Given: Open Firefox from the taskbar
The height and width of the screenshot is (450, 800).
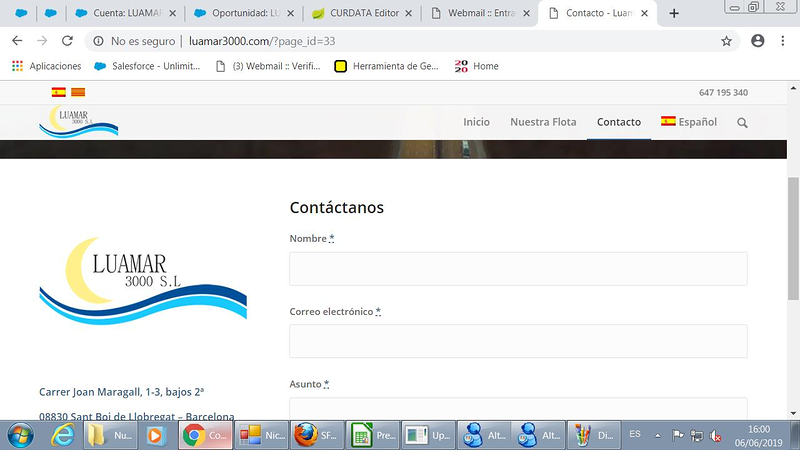Looking at the screenshot, I should pyautogui.click(x=304, y=436).
